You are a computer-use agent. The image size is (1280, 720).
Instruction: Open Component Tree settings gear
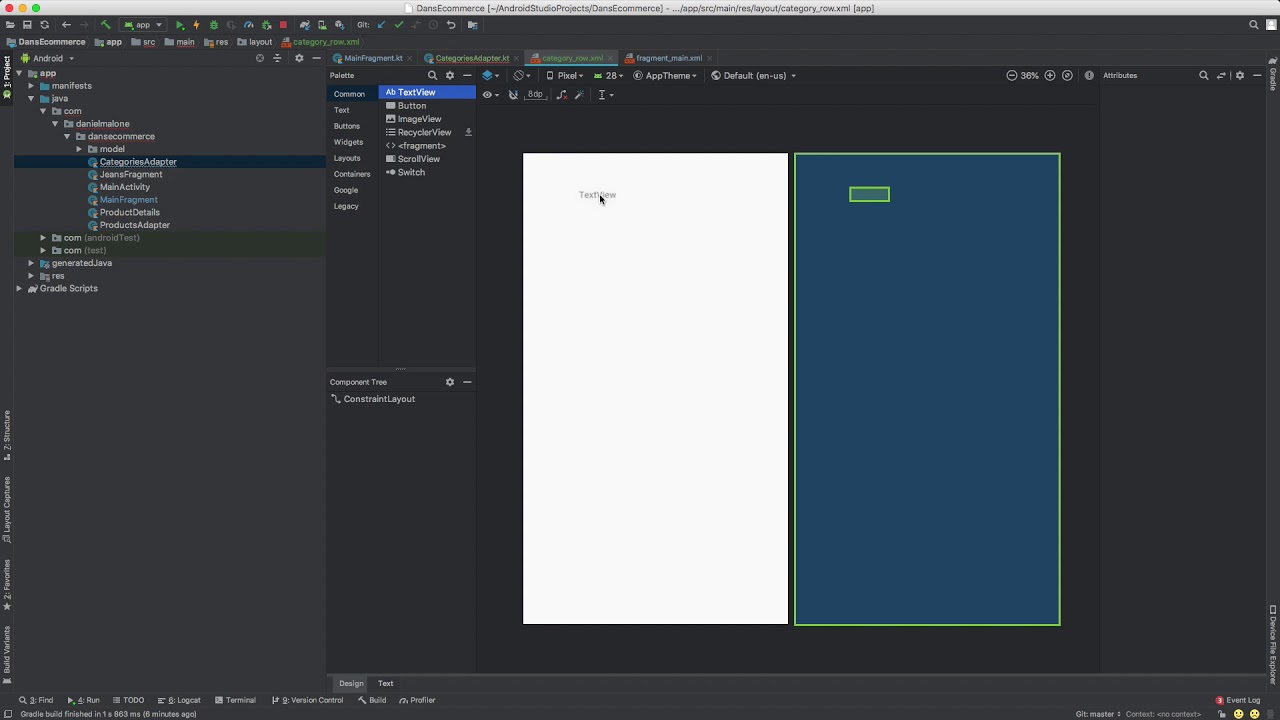coord(450,382)
